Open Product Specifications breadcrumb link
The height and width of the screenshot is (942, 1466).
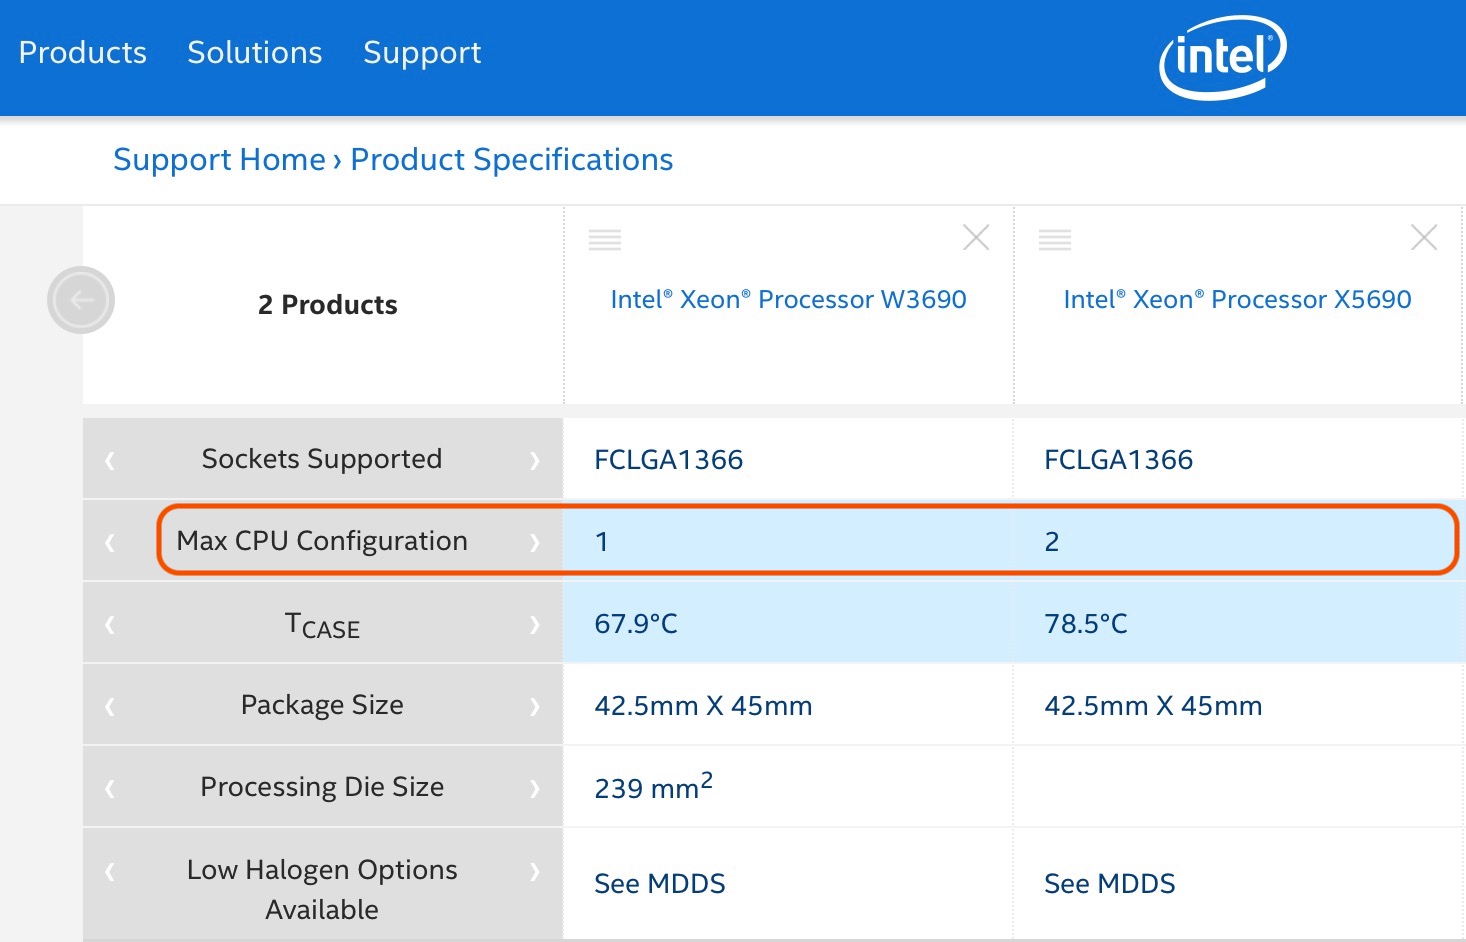coord(511,159)
